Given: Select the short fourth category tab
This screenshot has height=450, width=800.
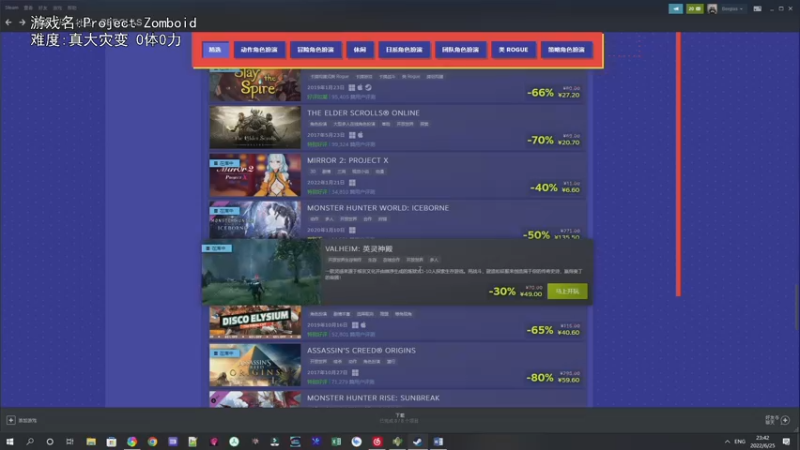Looking at the screenshot, I should 360,49.
